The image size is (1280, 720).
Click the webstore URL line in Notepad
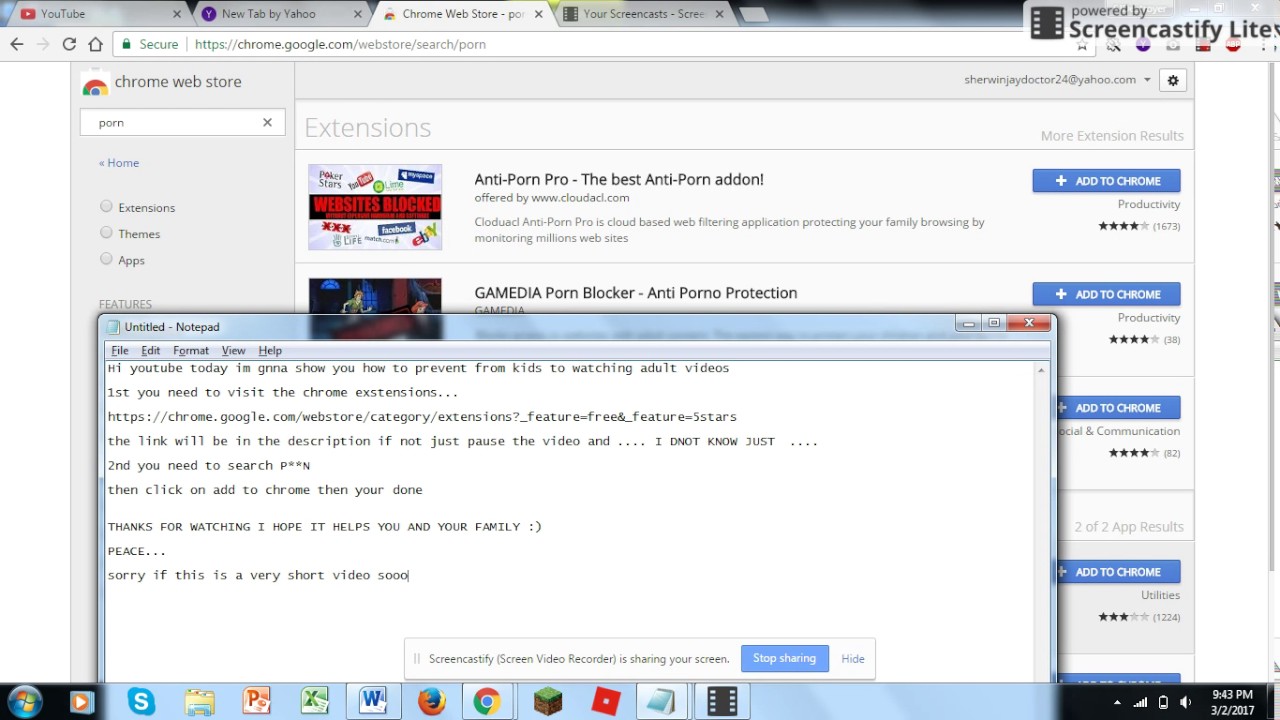(422, 417)
